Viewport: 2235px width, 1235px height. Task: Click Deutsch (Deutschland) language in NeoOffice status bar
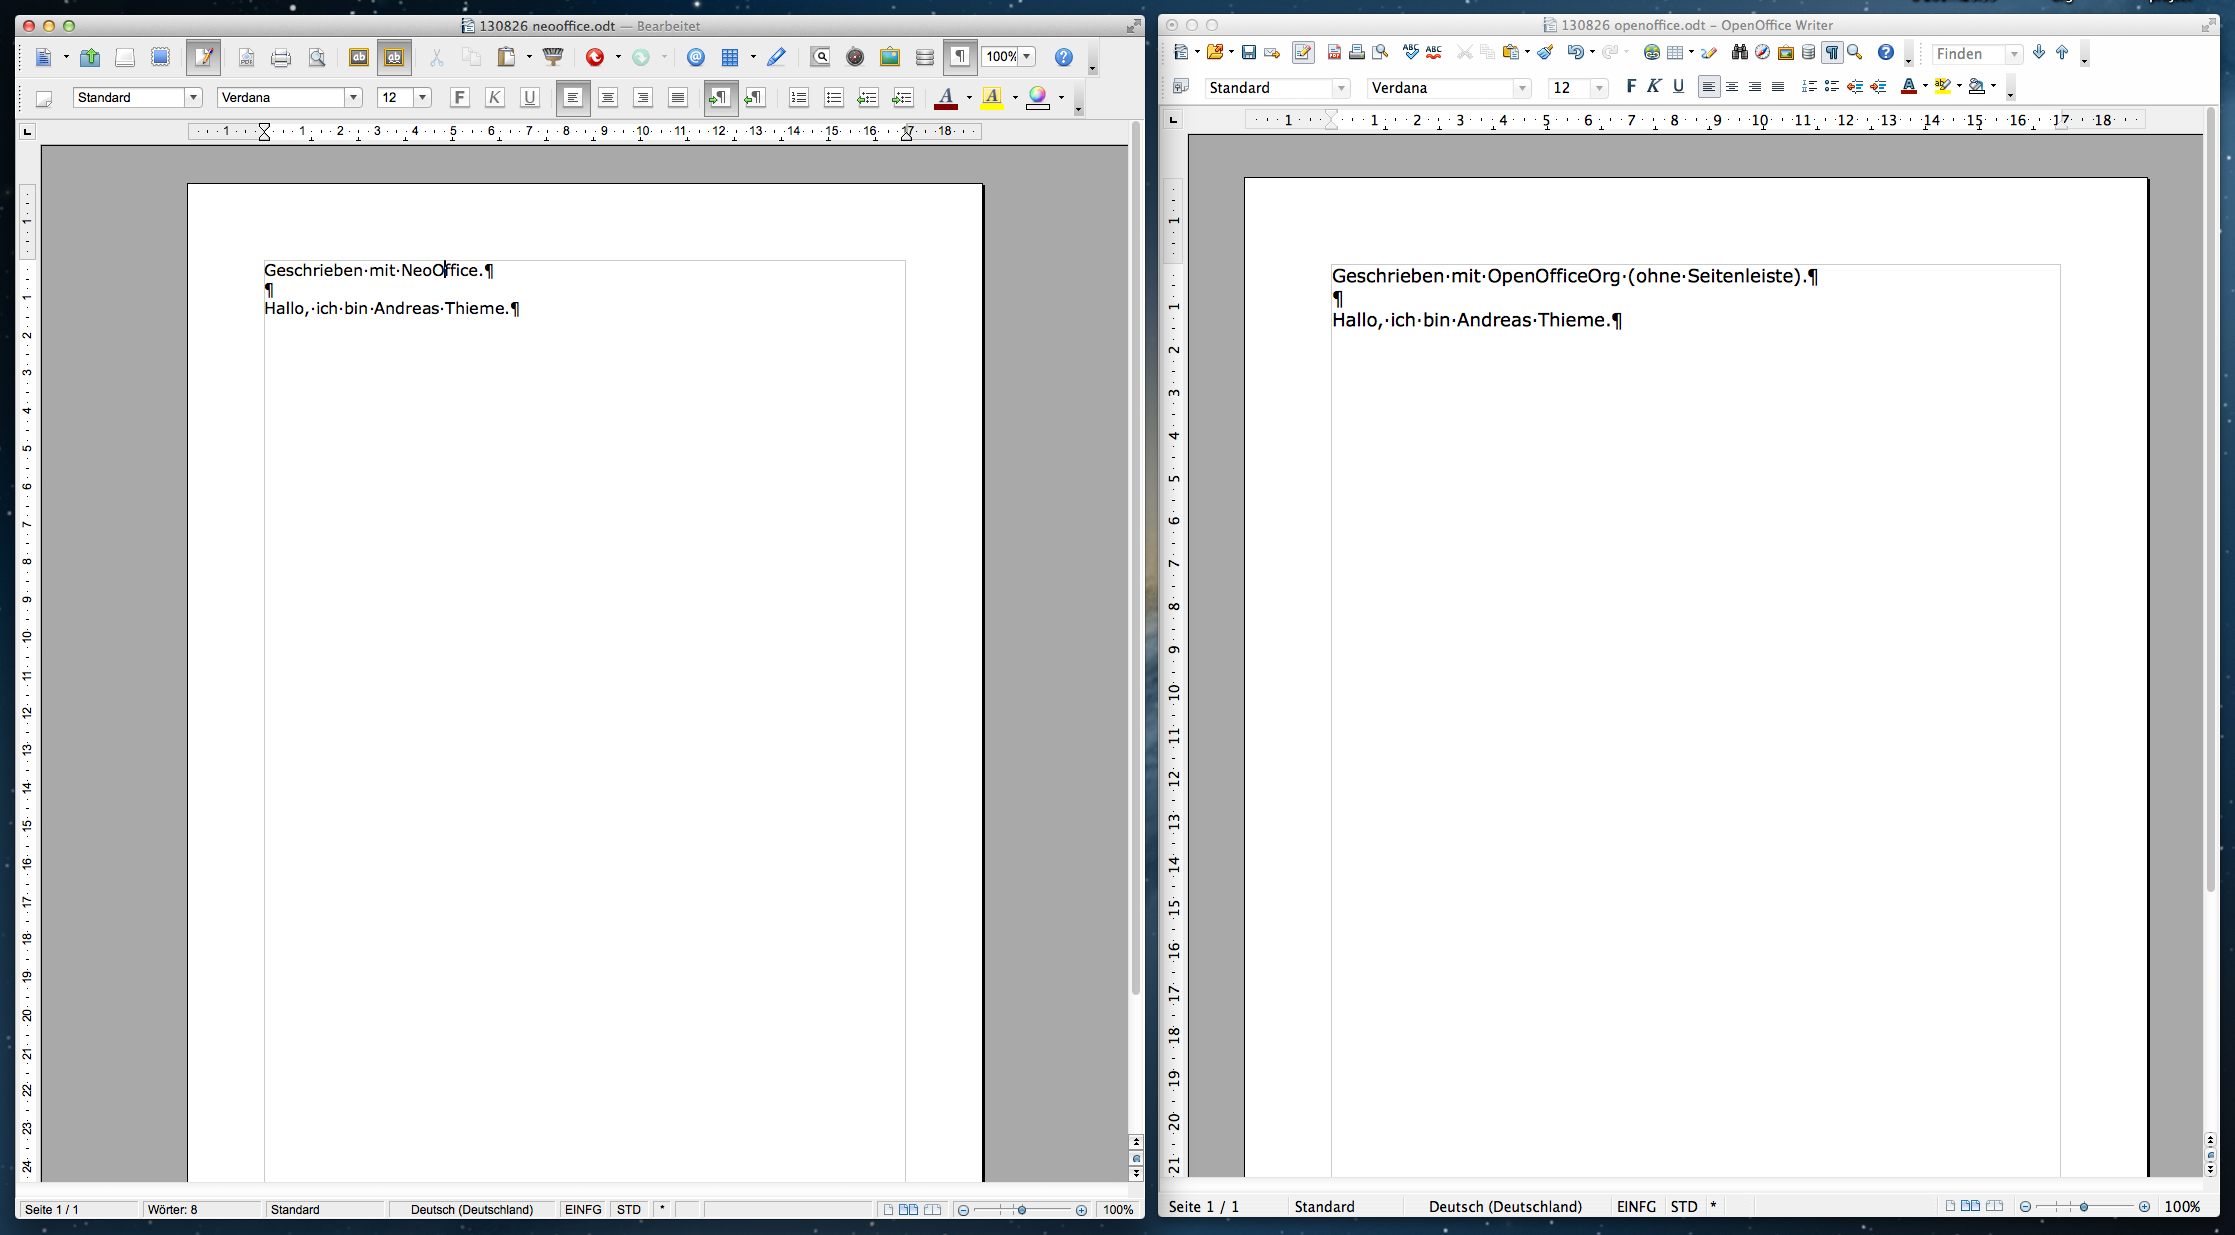tap(472, 1210)
